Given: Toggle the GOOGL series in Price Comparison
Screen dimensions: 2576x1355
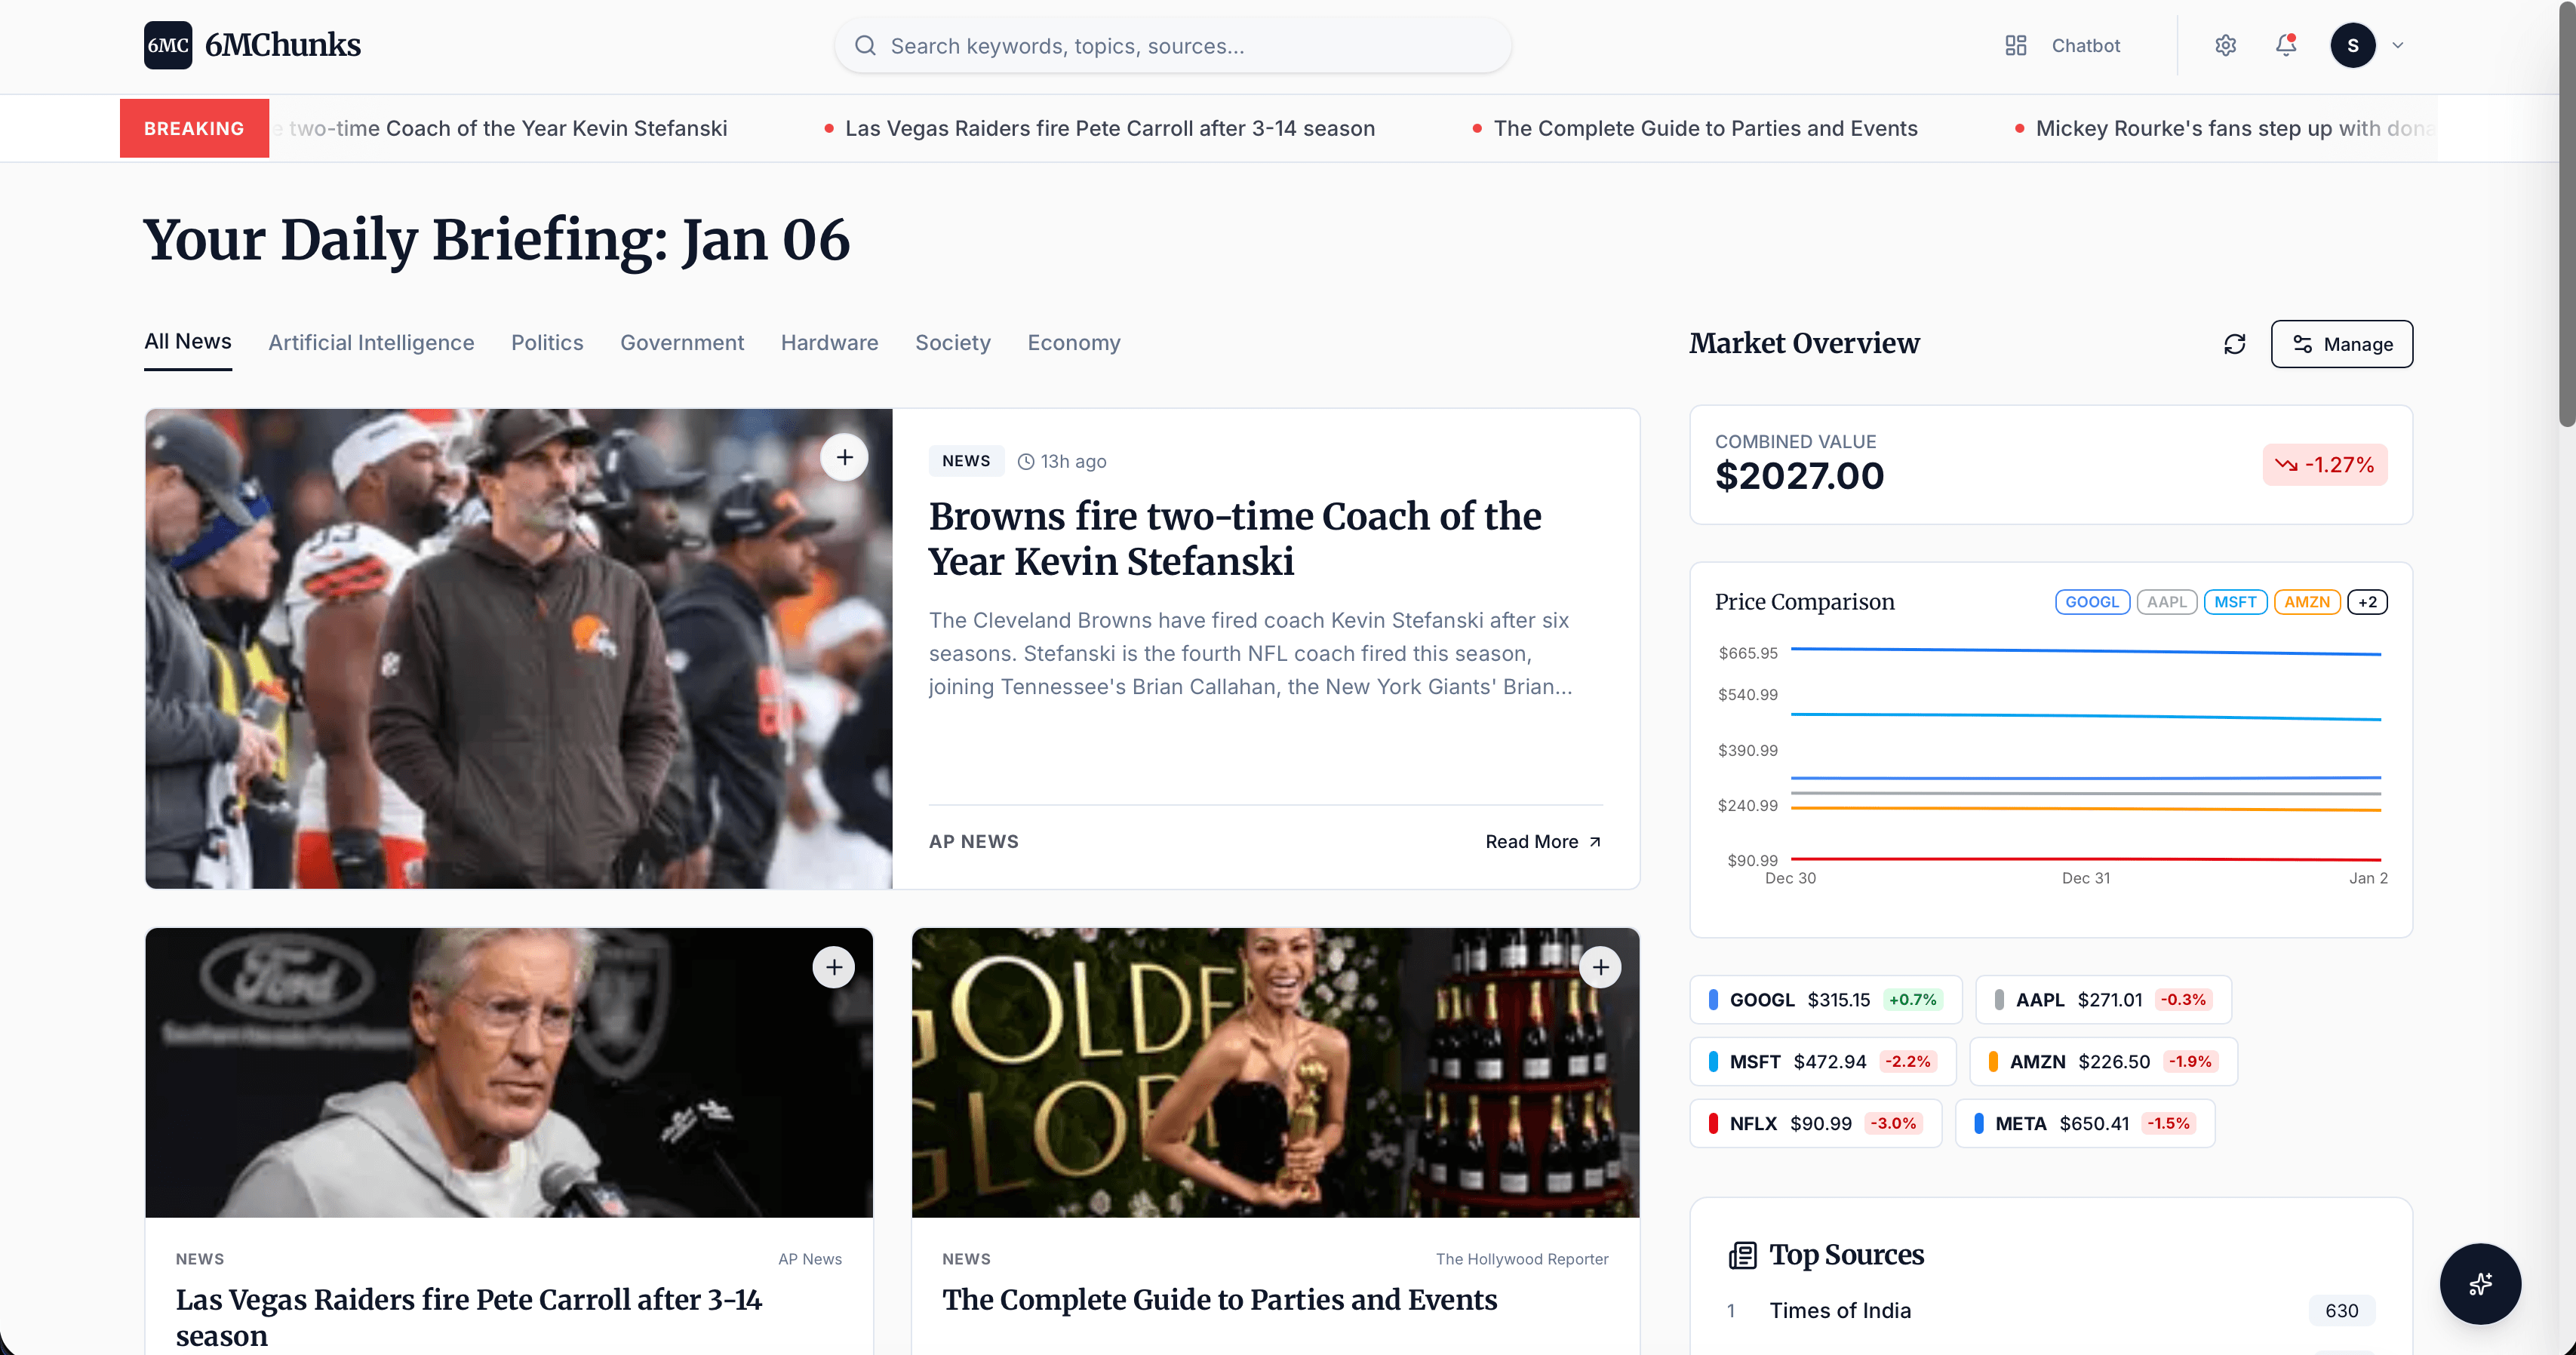Looking at the screenshot, I should (2092, 602).
